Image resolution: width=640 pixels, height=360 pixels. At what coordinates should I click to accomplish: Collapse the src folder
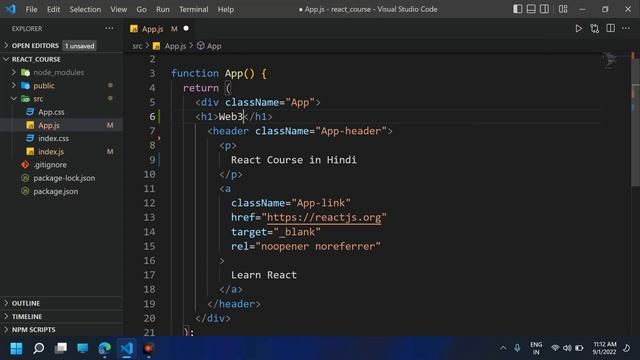coord(38,99)
